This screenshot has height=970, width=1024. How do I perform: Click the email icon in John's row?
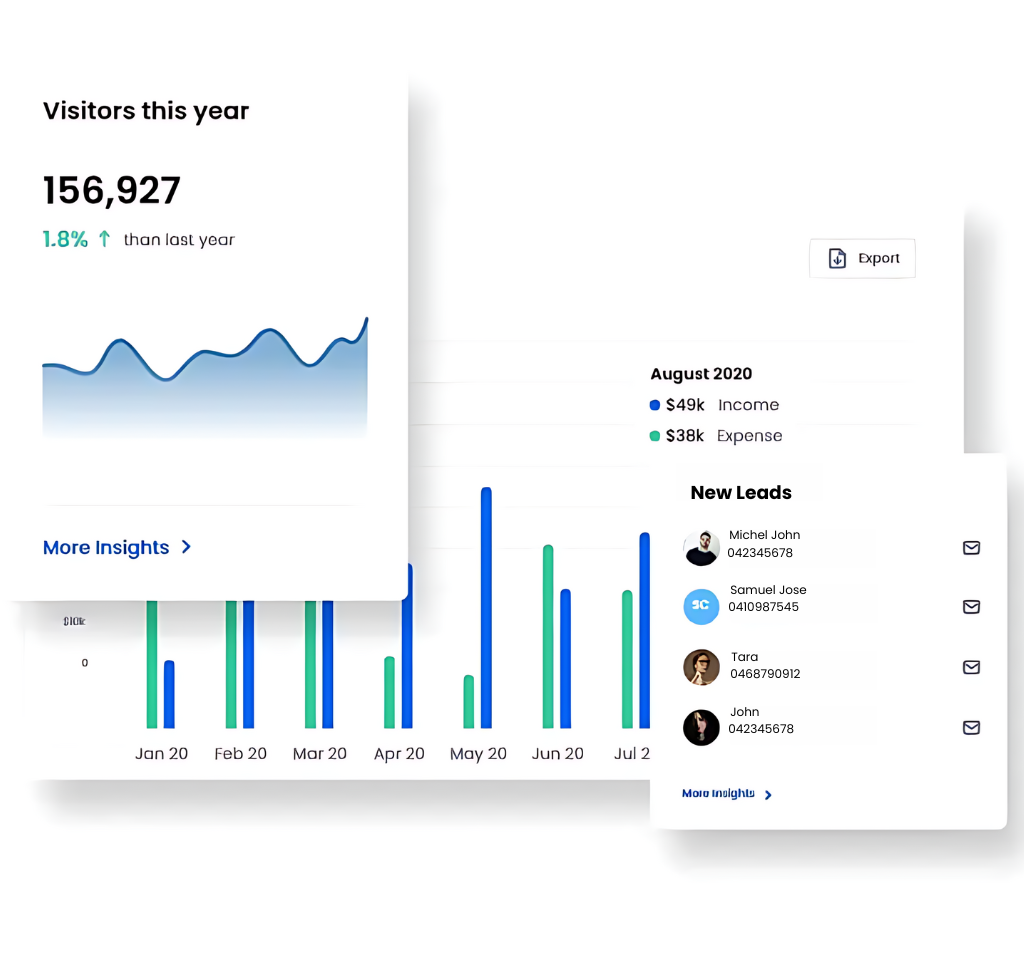pyautogui.click(x=970, y=728)
